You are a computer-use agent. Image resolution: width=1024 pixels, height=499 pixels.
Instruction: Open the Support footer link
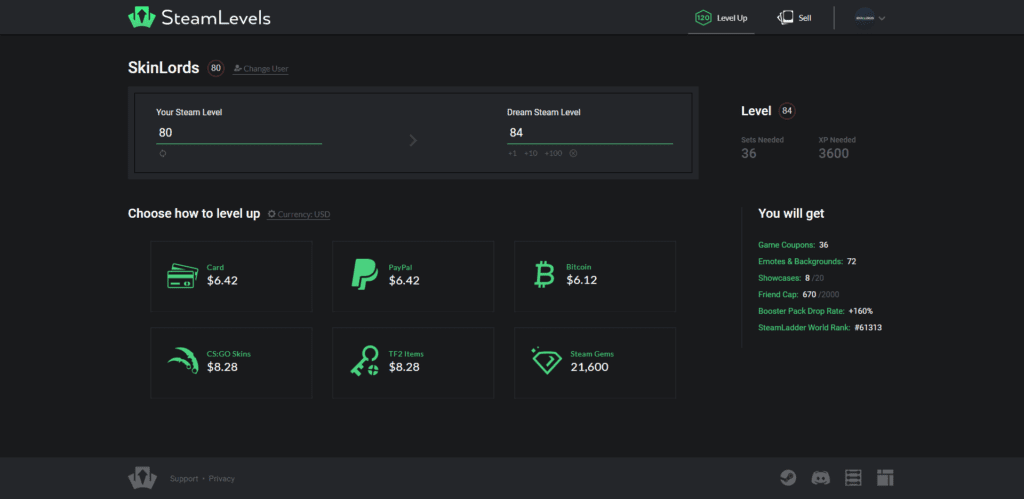point(184,479)
